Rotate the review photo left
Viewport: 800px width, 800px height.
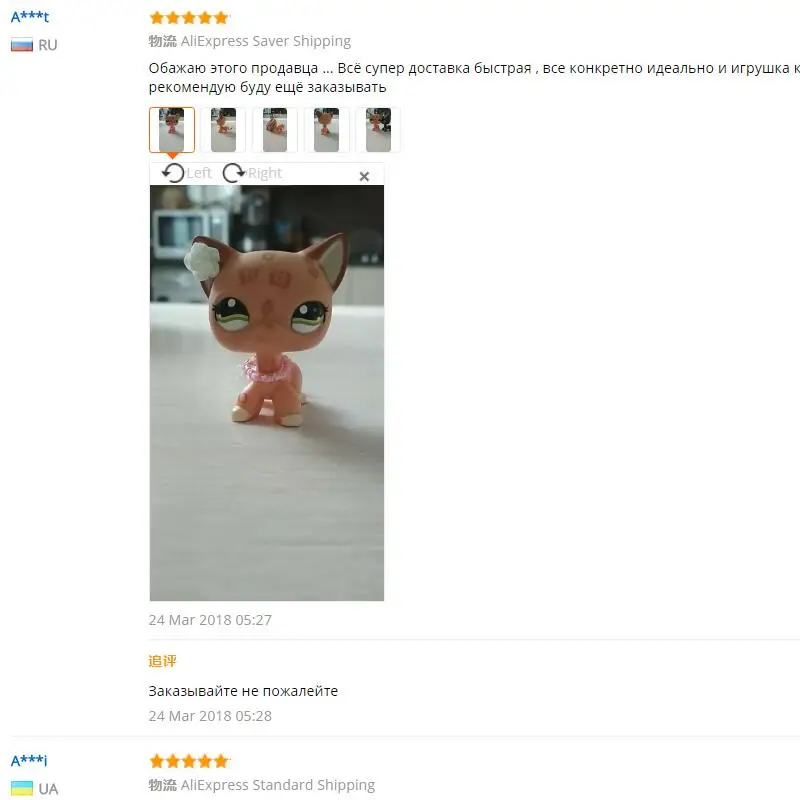point(186,173)
